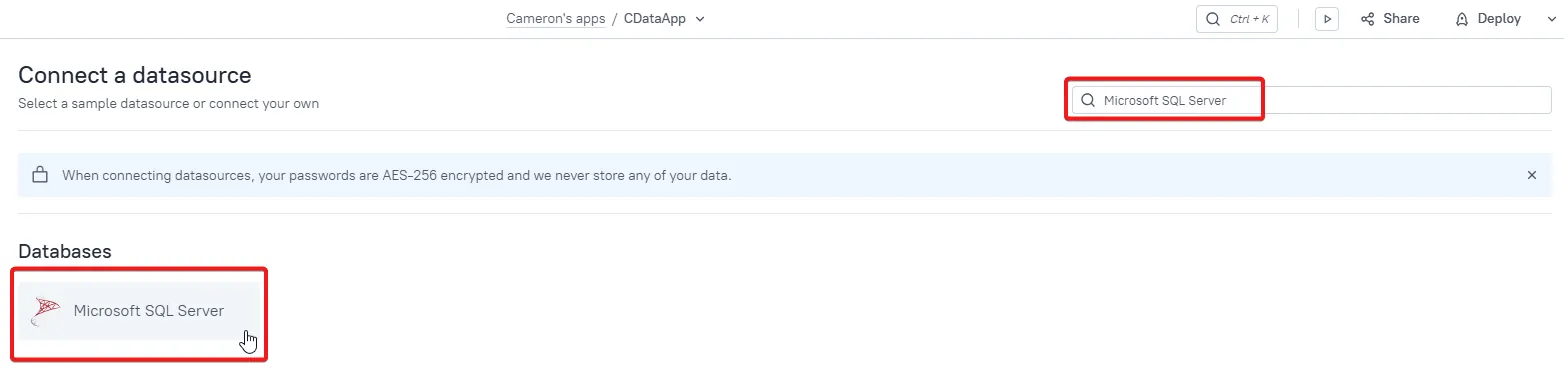Click the Share network icon
Screen dimensions: 1564x391
coord(1367,19)
